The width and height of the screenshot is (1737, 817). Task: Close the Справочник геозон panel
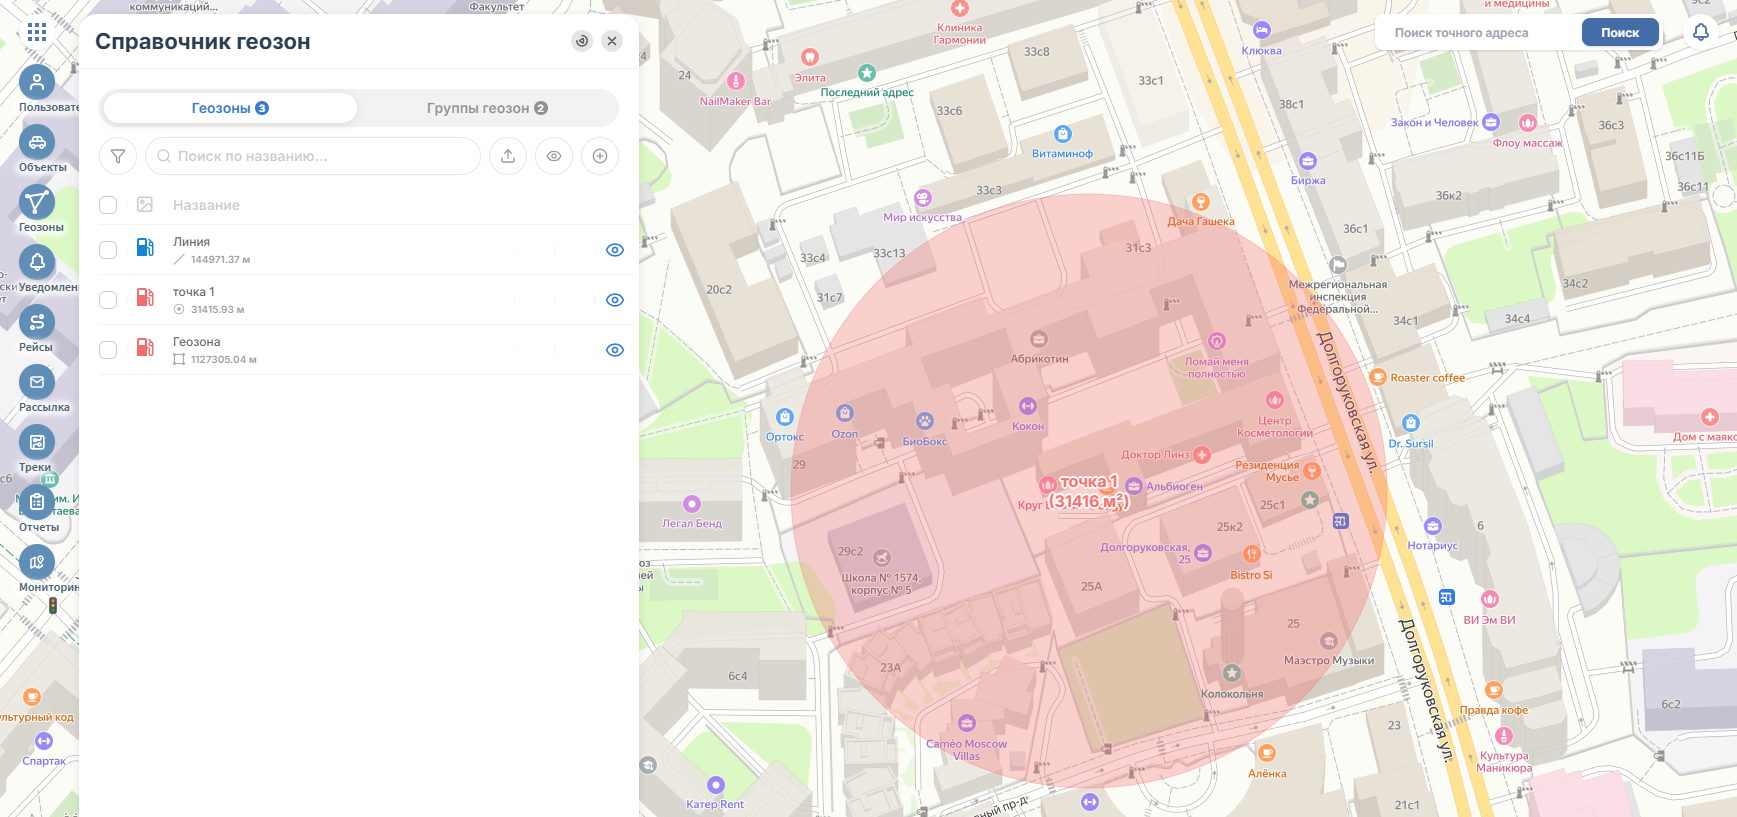(612, 41)
